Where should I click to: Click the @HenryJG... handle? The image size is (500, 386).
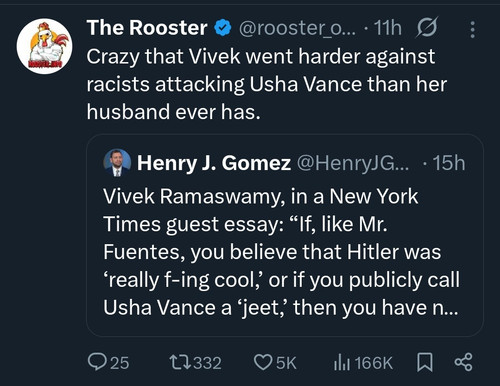[x=353, y=163]
